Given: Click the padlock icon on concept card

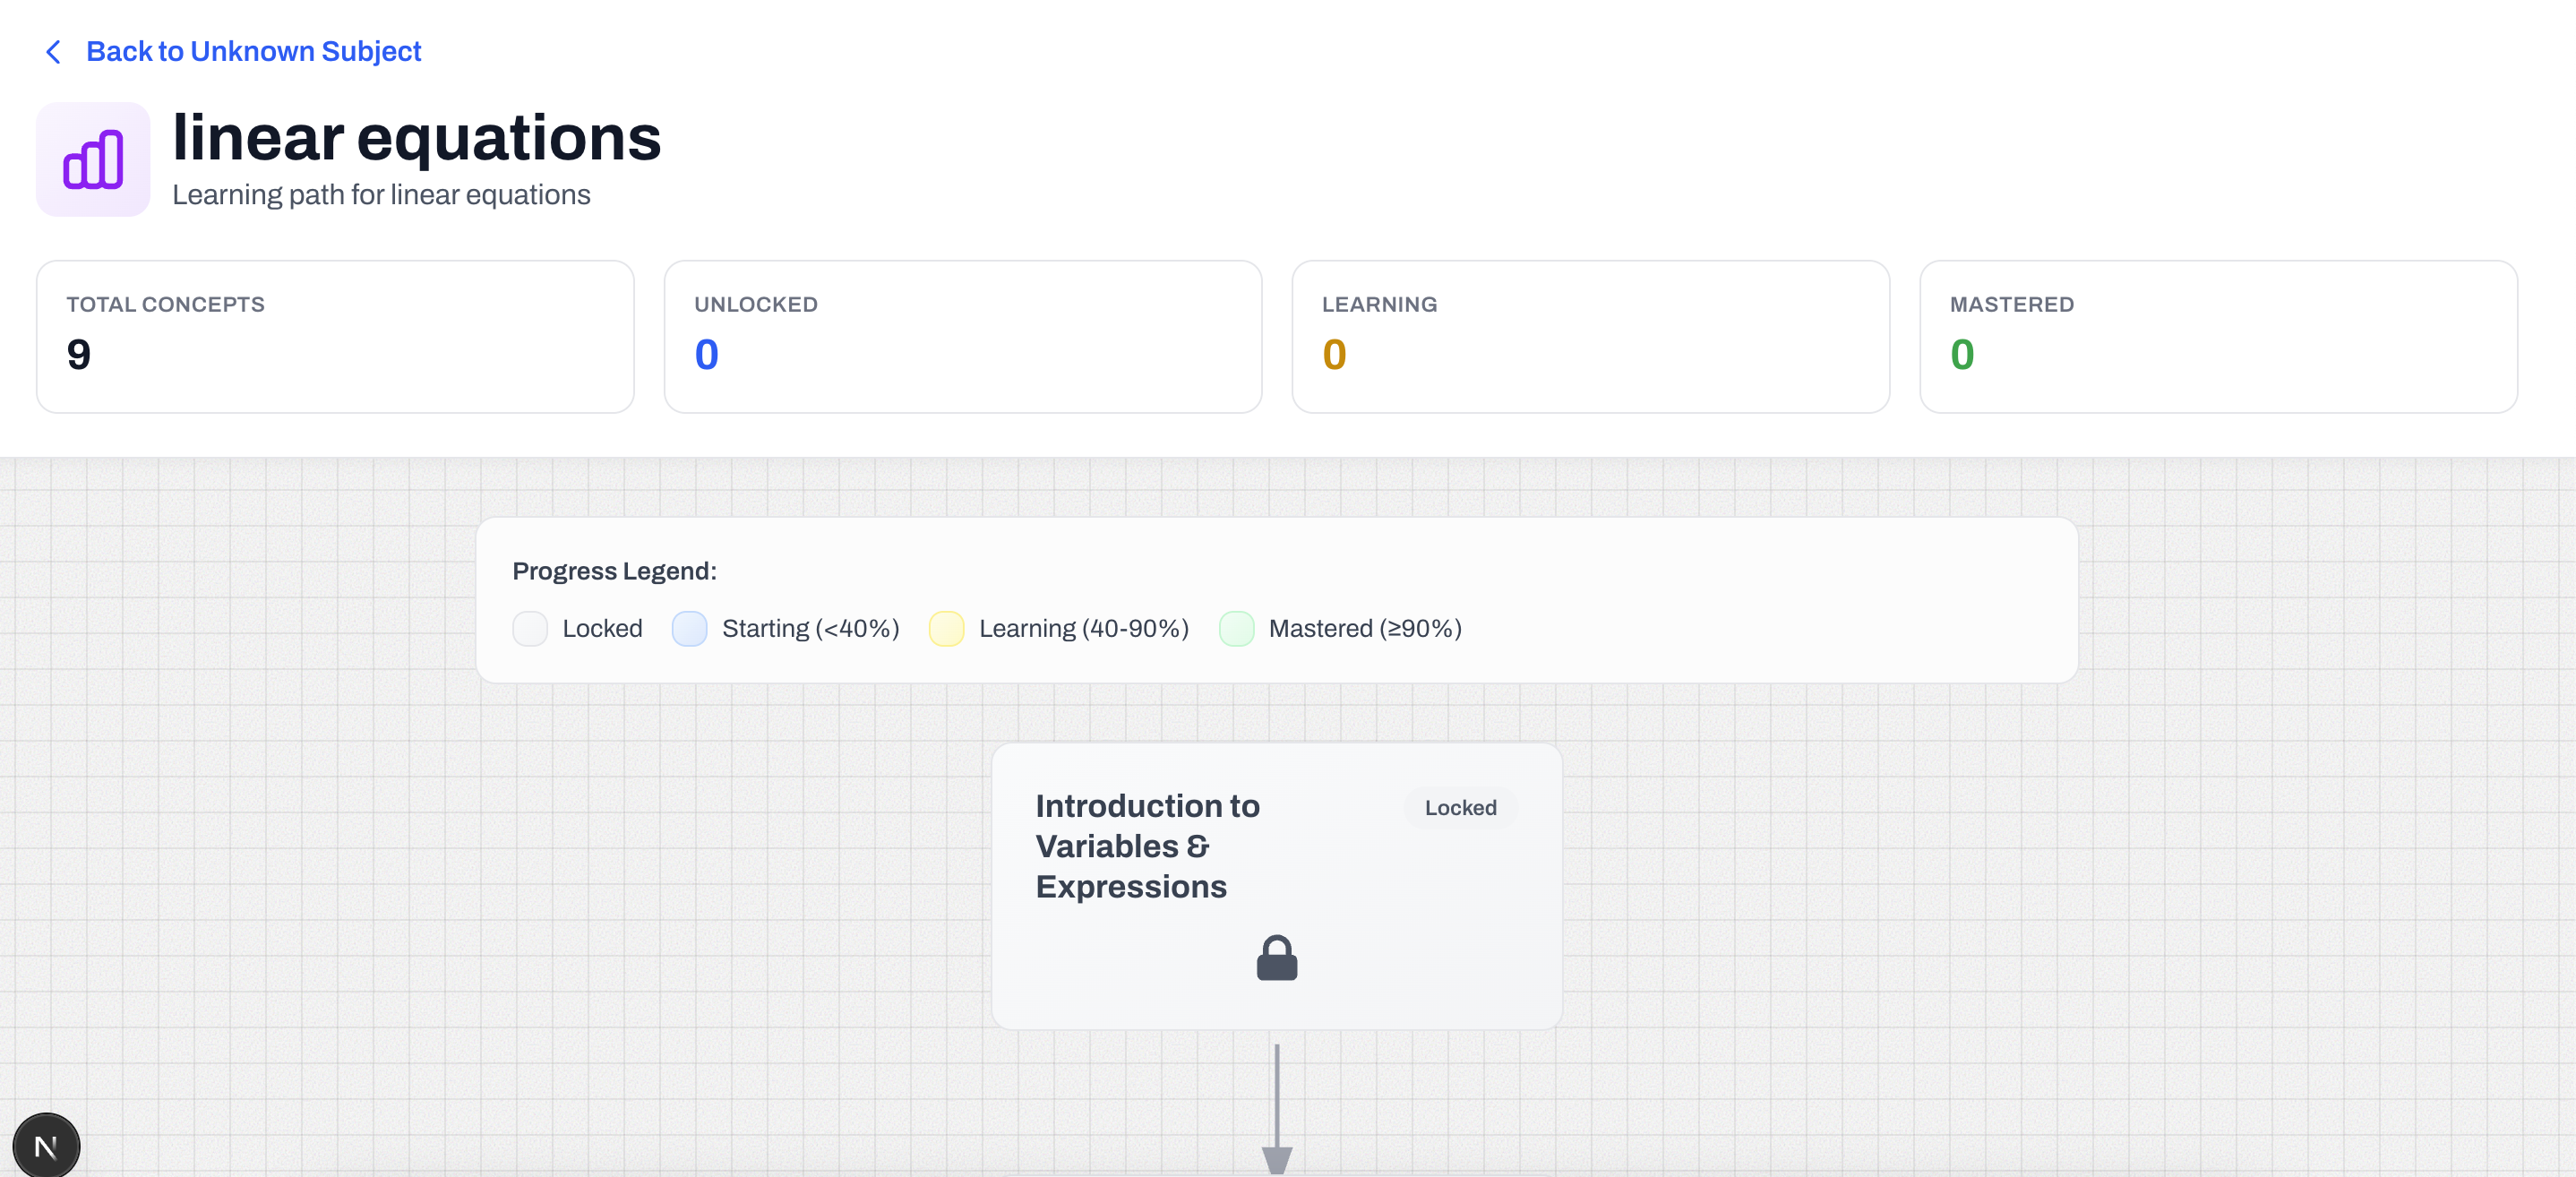Looking at the screenshot, I should tap(1276, 958).
